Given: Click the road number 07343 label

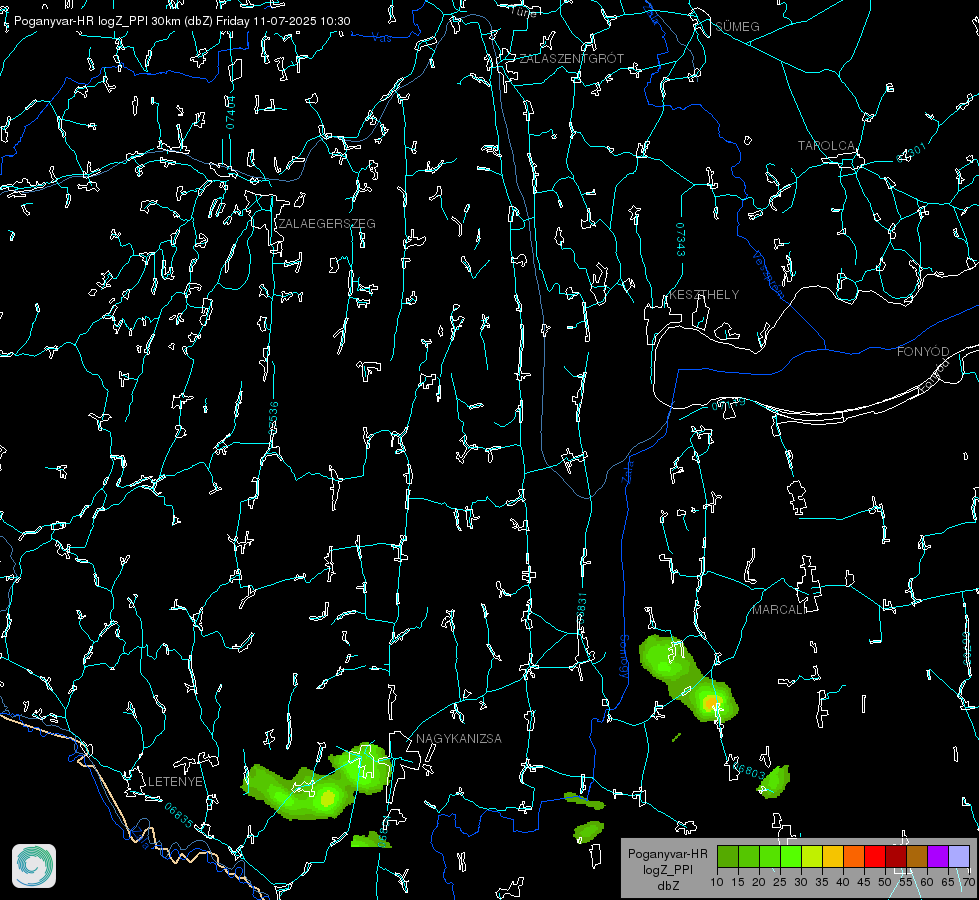Looking at the screenshot, I should point(681,239).
